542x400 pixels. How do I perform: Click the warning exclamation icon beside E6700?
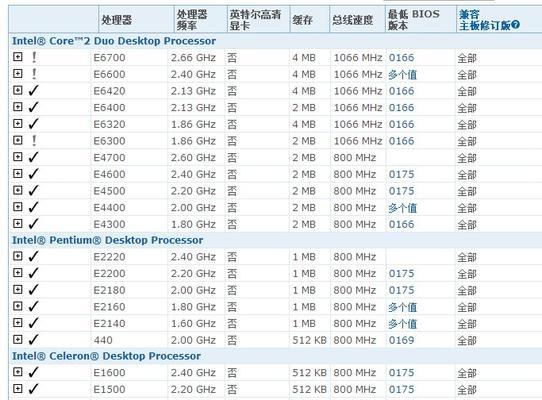(34, 57)
